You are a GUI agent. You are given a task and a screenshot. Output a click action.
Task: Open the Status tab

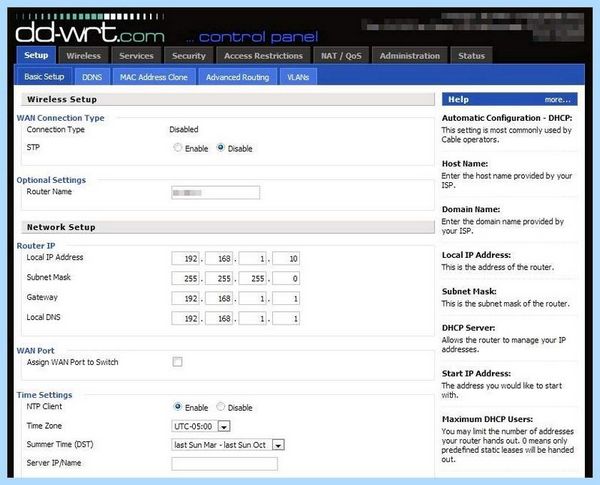pos(471,56)
